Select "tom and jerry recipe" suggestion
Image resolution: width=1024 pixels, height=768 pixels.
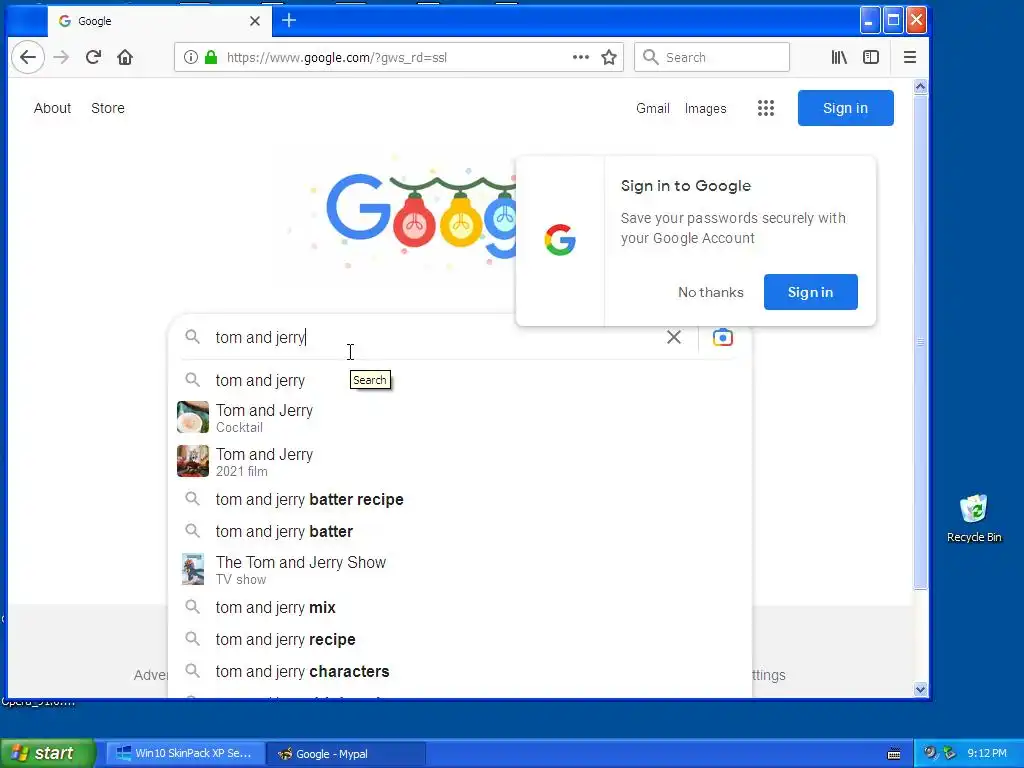460,639
